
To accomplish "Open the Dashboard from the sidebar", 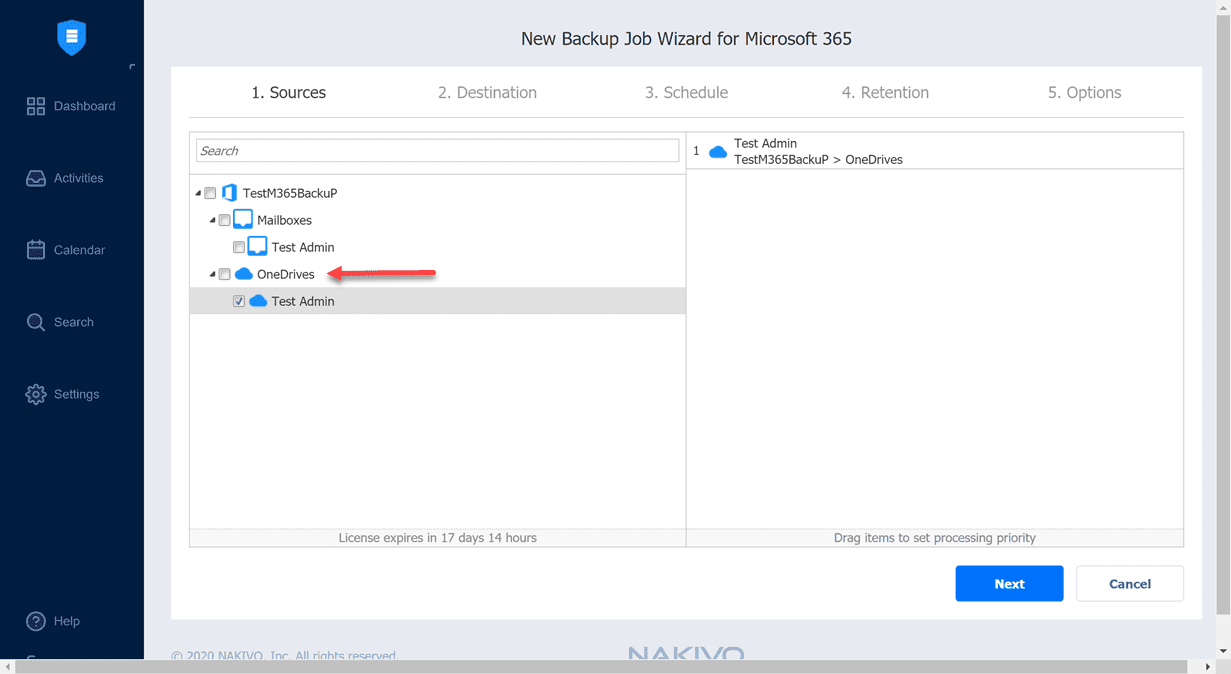I will [x=76, y=105].
